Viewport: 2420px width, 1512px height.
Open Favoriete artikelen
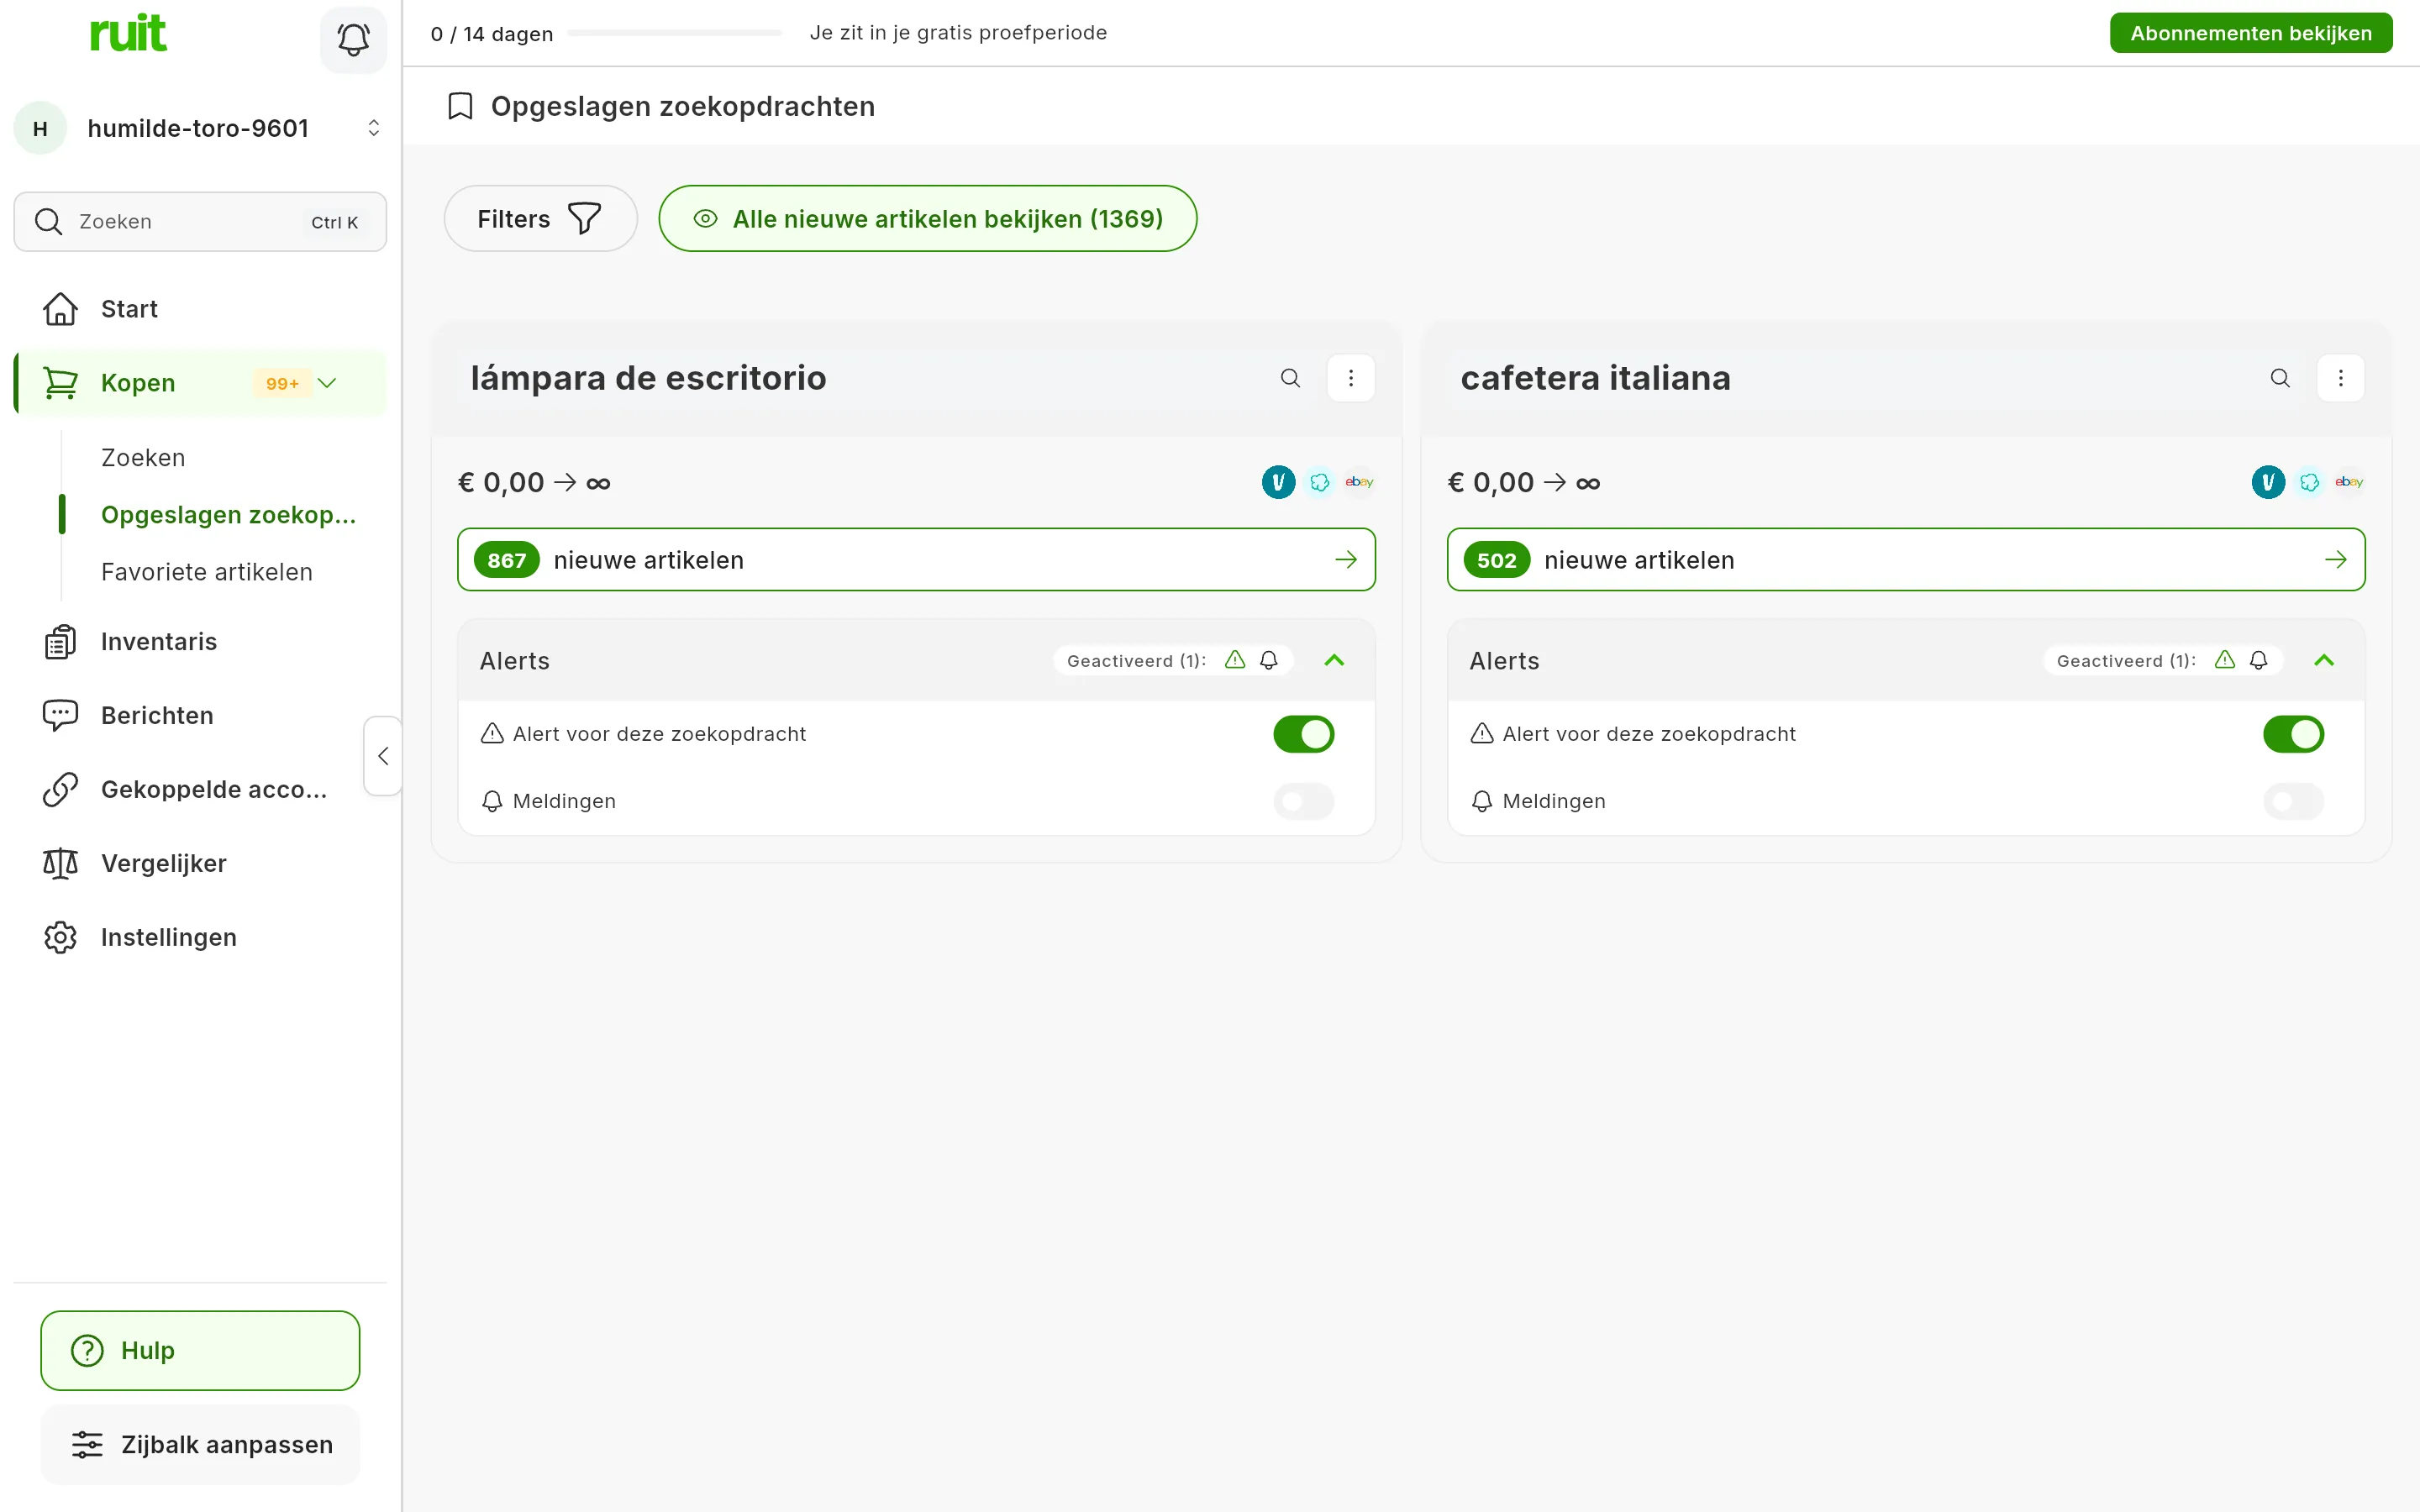point(207,572)
